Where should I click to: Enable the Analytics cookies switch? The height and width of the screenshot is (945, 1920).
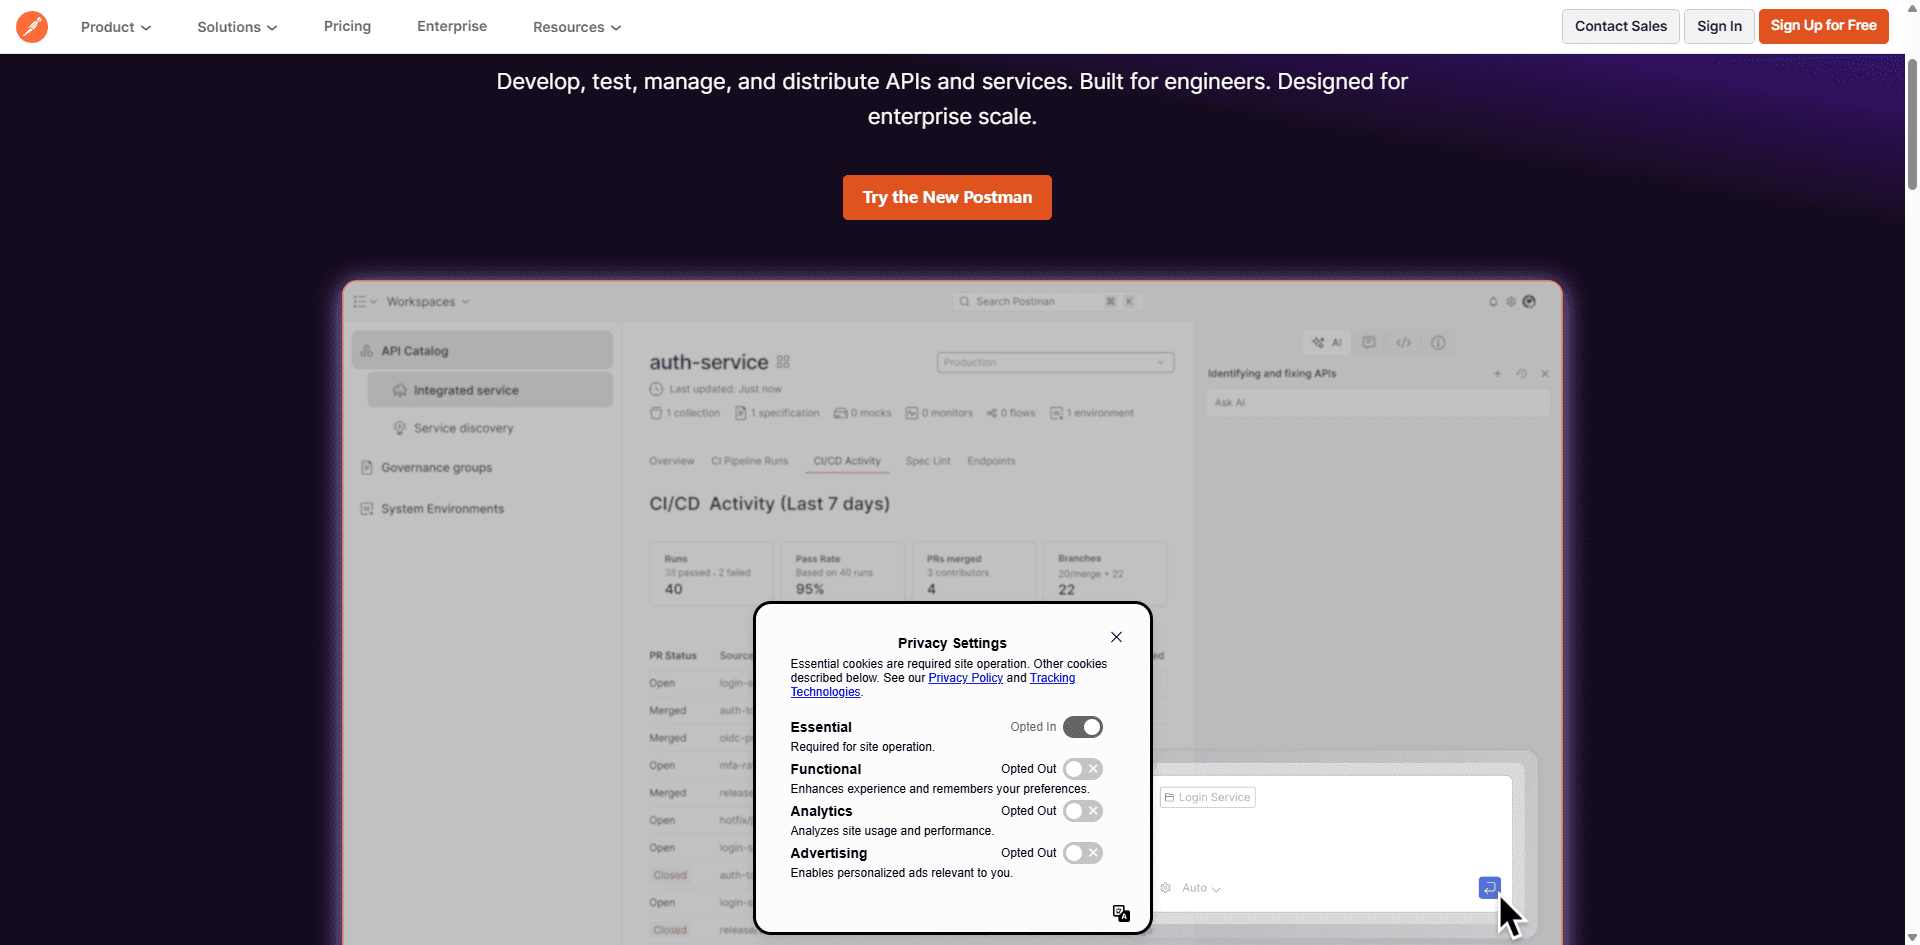pyautogui.click(x=1082, y=811)
